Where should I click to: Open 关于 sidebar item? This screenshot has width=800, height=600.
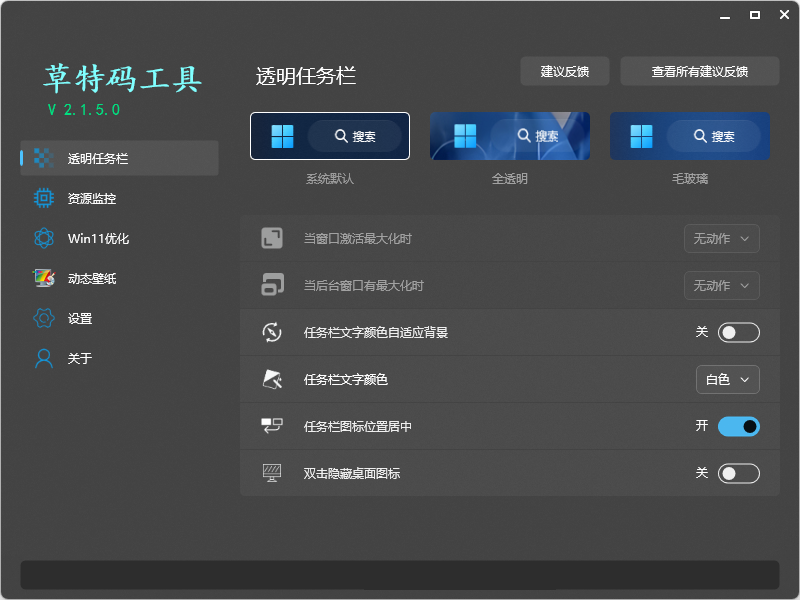click(119, 358)
